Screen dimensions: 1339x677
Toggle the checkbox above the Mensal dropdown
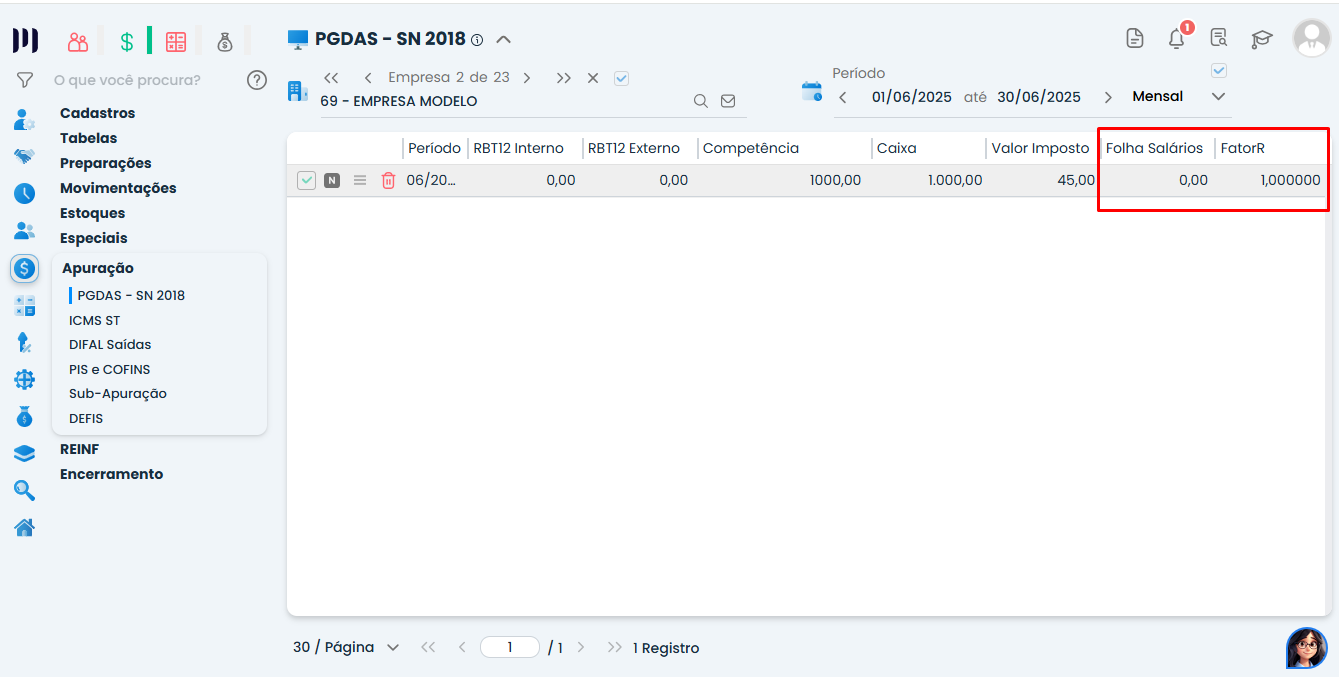(1218, 71)
